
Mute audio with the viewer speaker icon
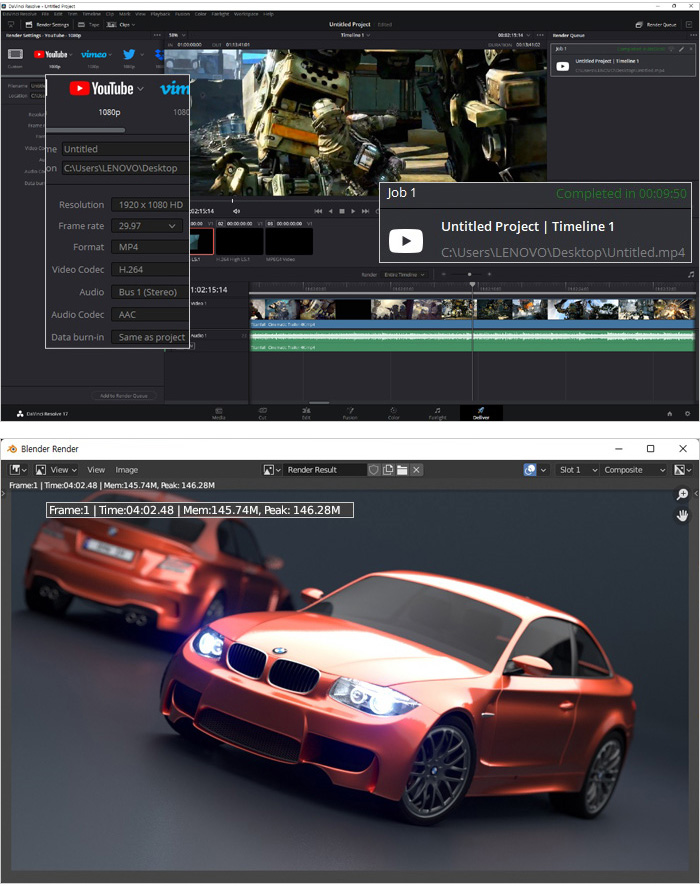point(236,211)
